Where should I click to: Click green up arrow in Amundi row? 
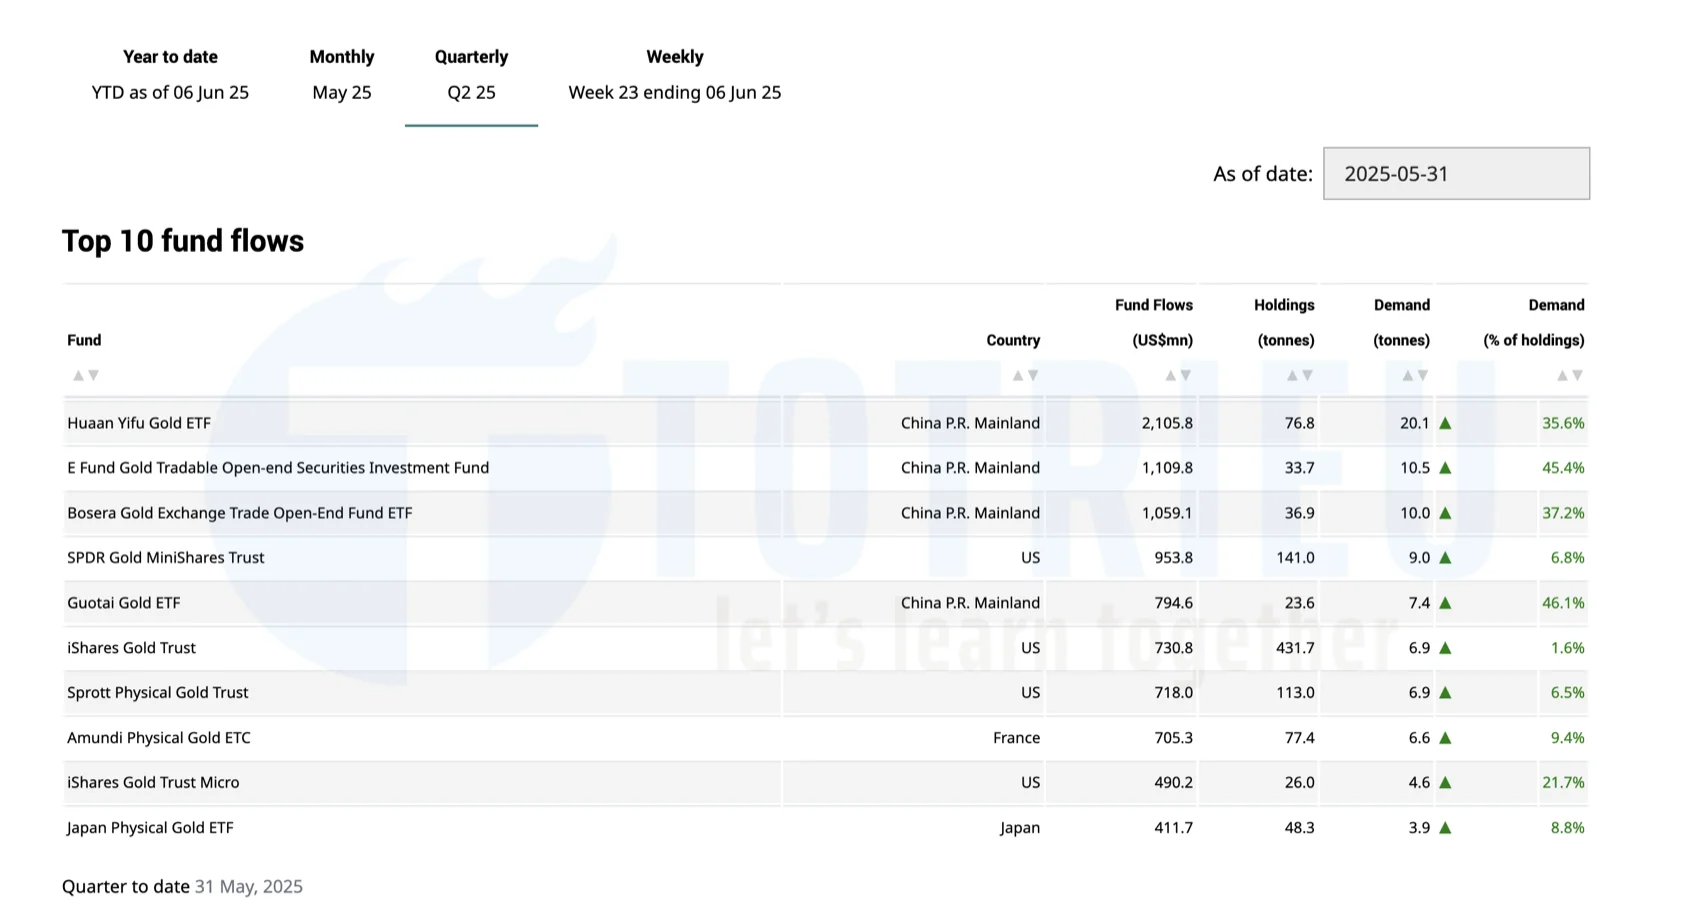pyautogui.click(x=1445, y=738)
